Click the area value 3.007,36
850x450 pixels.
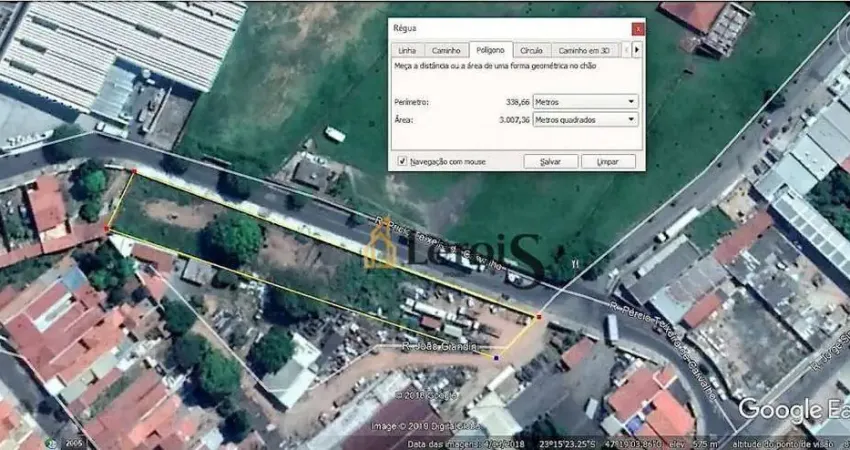point(514,120)
